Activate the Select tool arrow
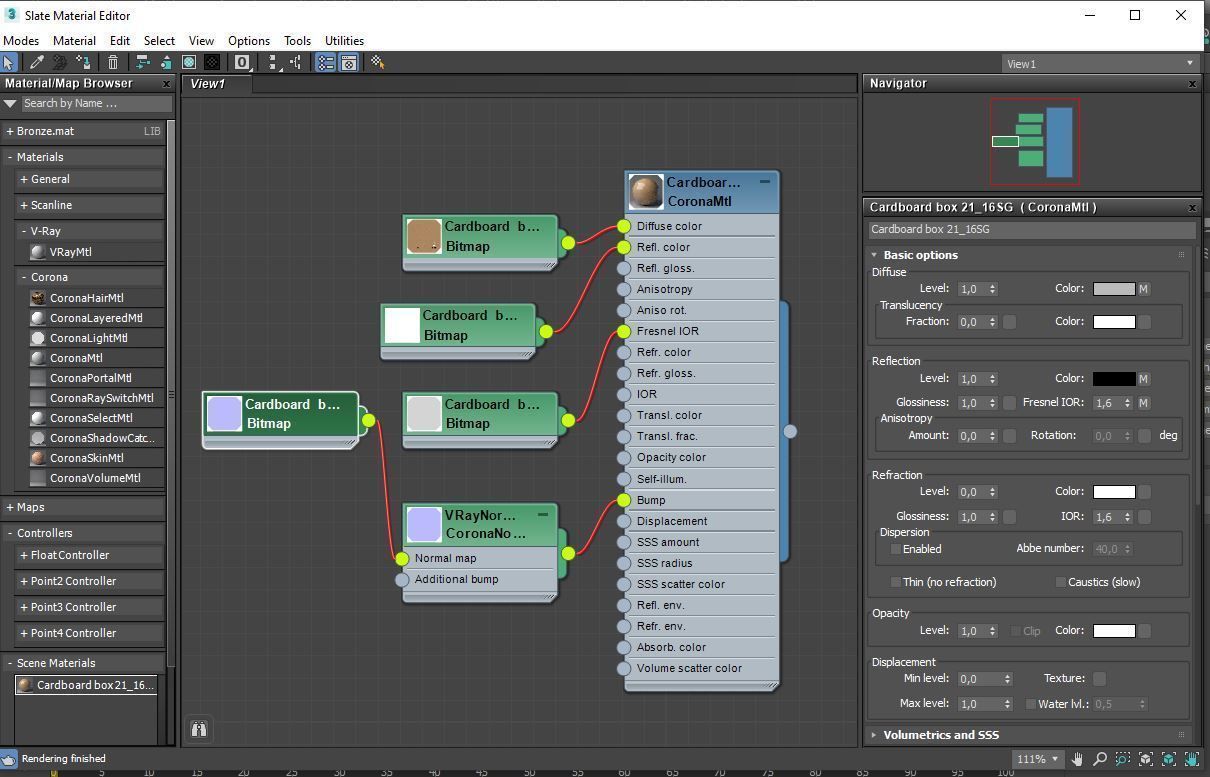Image resolution: width=1210 pixels, height=777 pixels. (x=8, y=62)
